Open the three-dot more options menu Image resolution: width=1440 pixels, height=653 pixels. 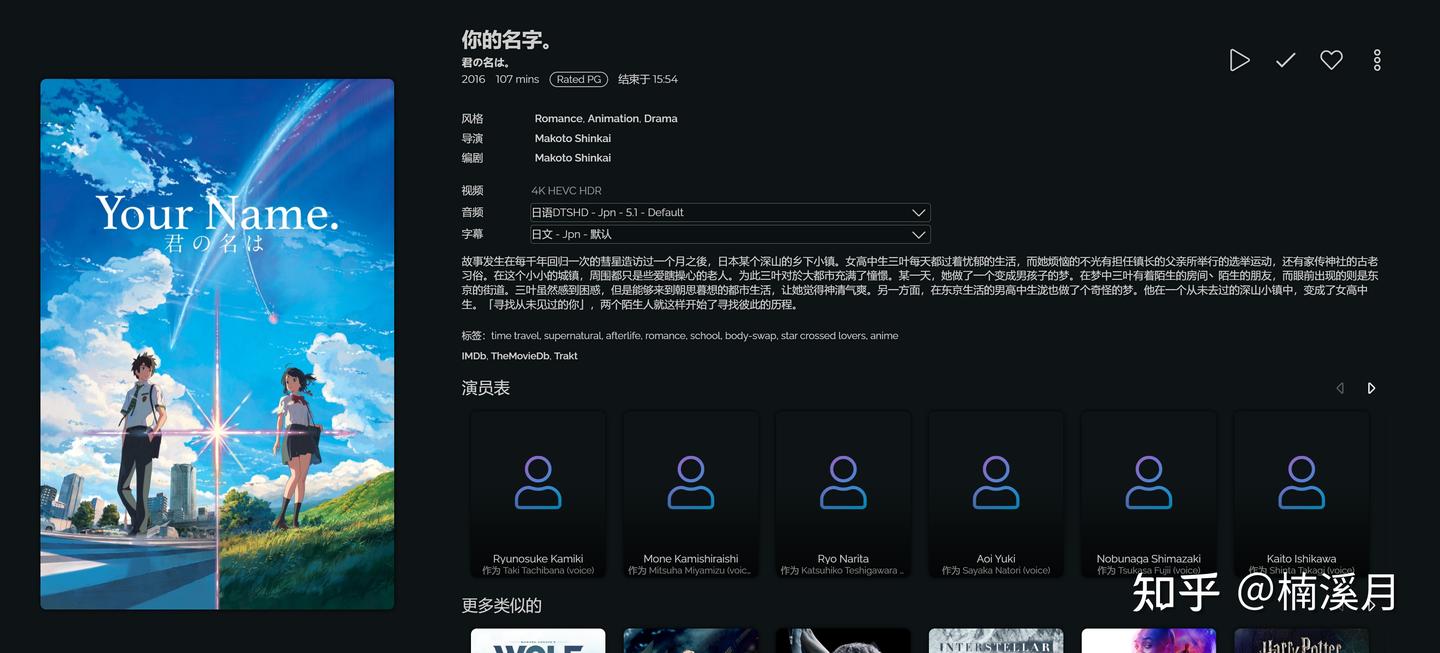click(1376, 58)
